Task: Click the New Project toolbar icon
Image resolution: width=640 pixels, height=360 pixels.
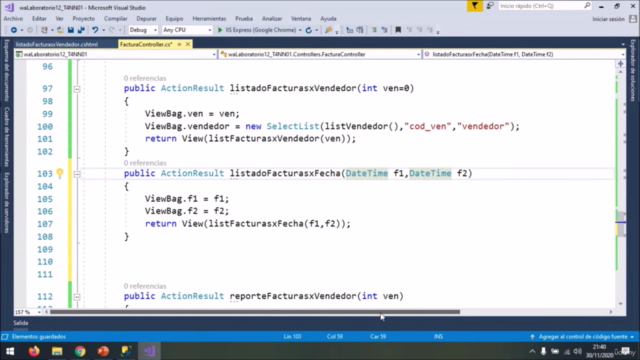Action: click(44, 30)
